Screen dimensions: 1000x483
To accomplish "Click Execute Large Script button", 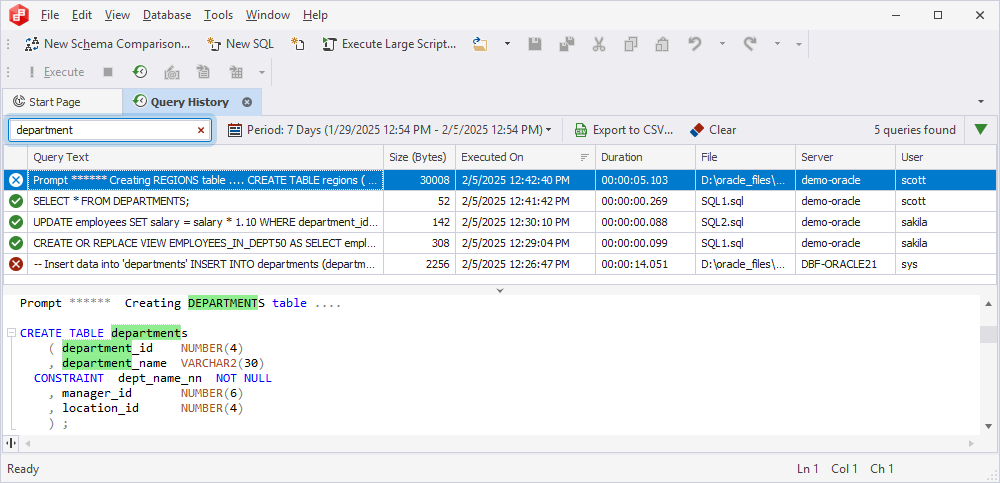I will point(390,44).
